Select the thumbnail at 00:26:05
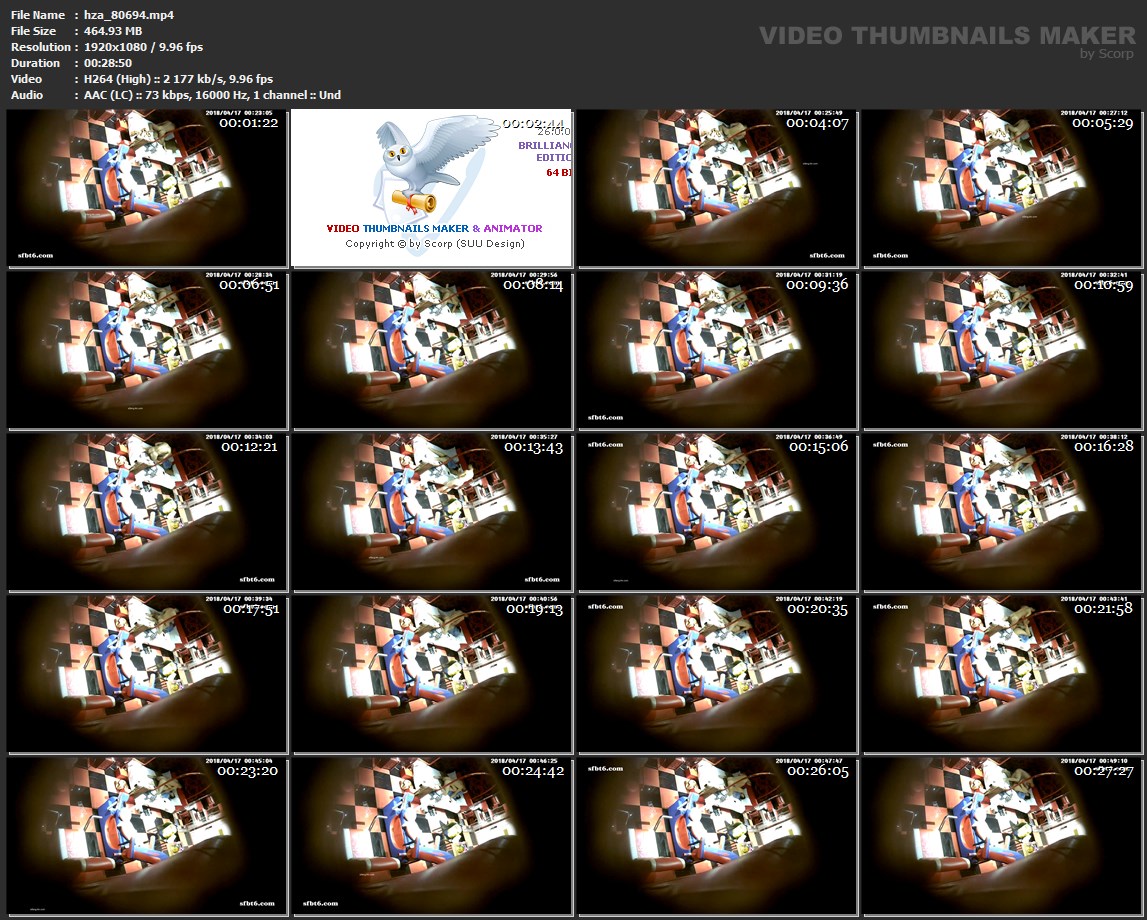The width and height of the screenshot is (1147, 920). tap(717, 836)
